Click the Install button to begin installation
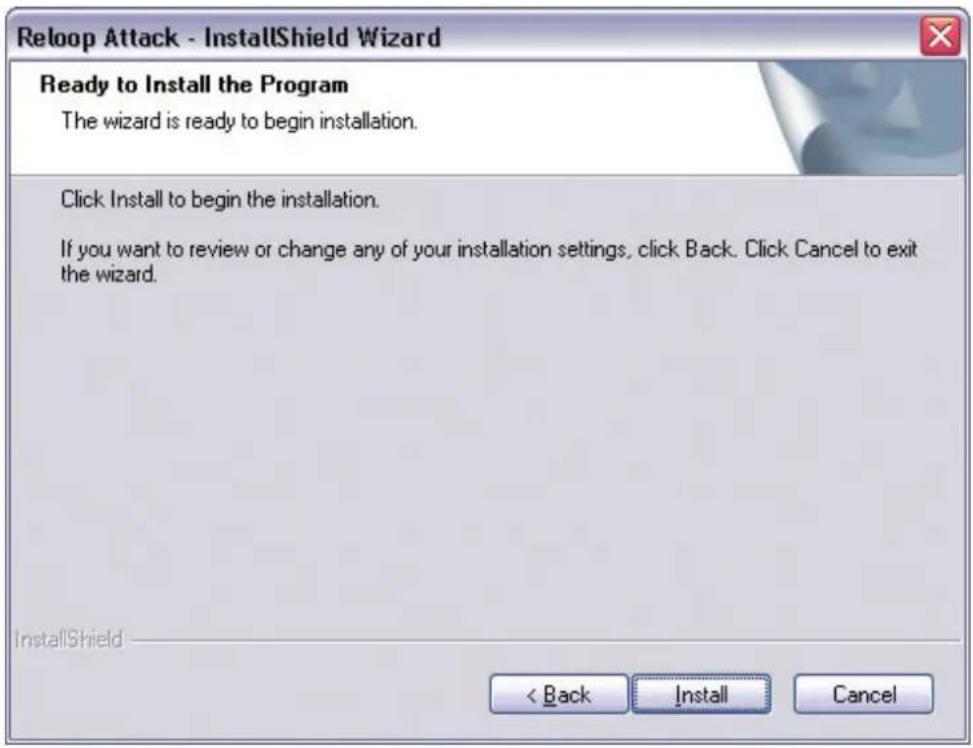 701,694
